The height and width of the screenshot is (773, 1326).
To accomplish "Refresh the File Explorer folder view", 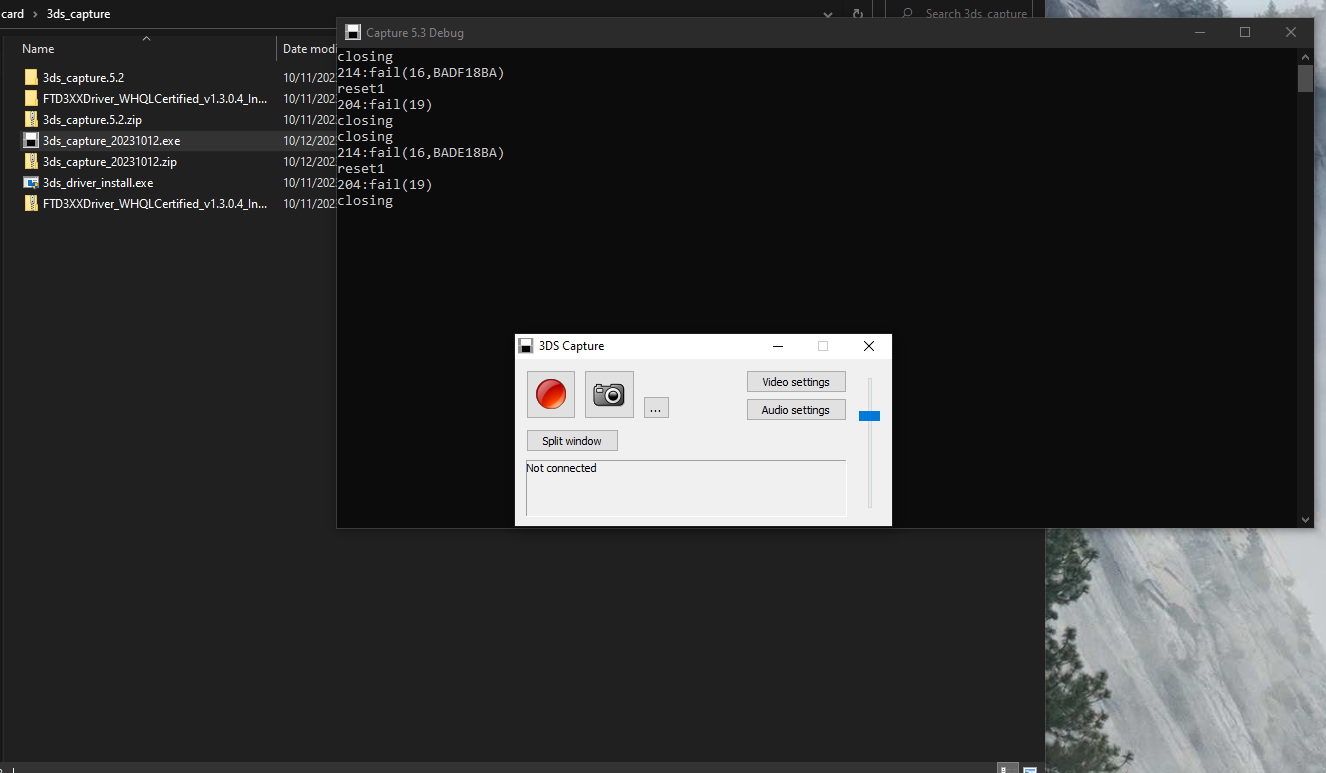I will point(857,14).
